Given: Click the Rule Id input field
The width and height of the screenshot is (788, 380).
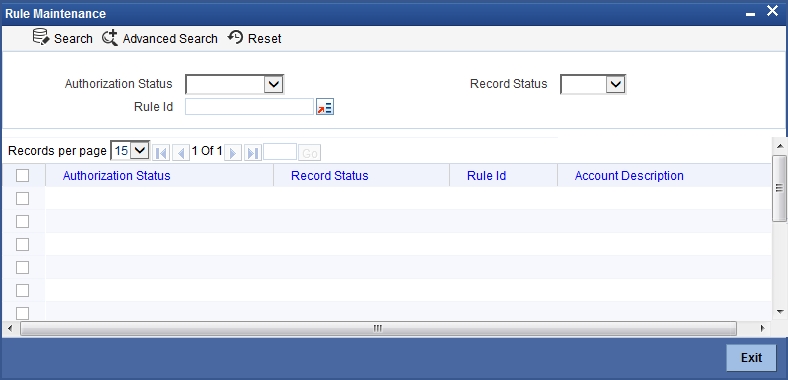Looking at the screenshot, I should (250, 107).
